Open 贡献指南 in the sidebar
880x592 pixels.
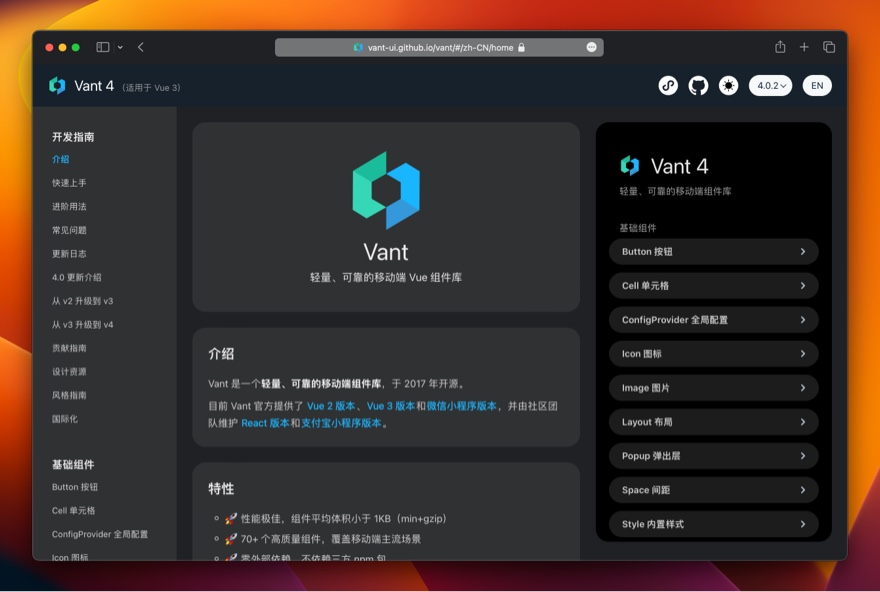tap(69, 348)
